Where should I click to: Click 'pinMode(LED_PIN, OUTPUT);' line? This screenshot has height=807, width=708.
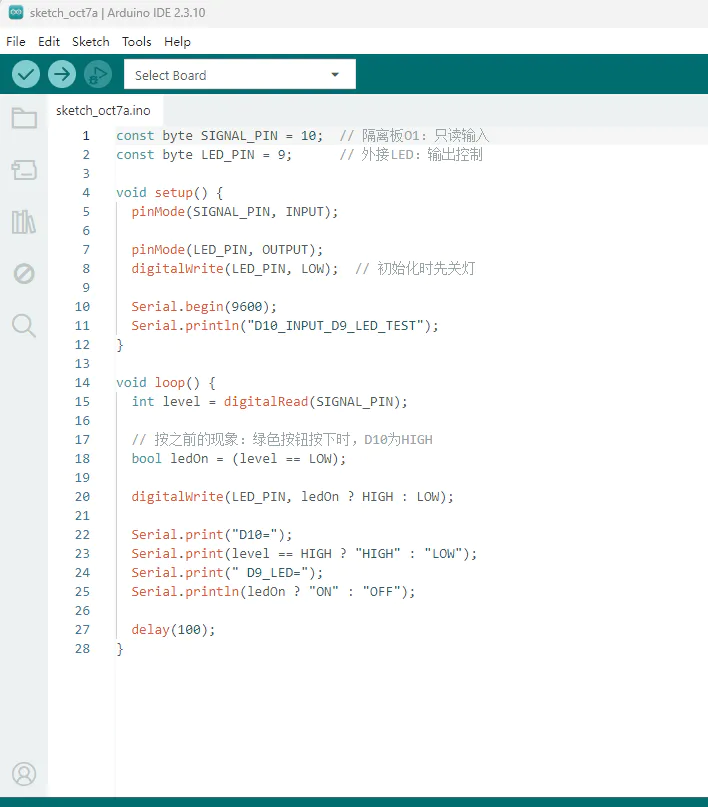[x=227, y=250]
